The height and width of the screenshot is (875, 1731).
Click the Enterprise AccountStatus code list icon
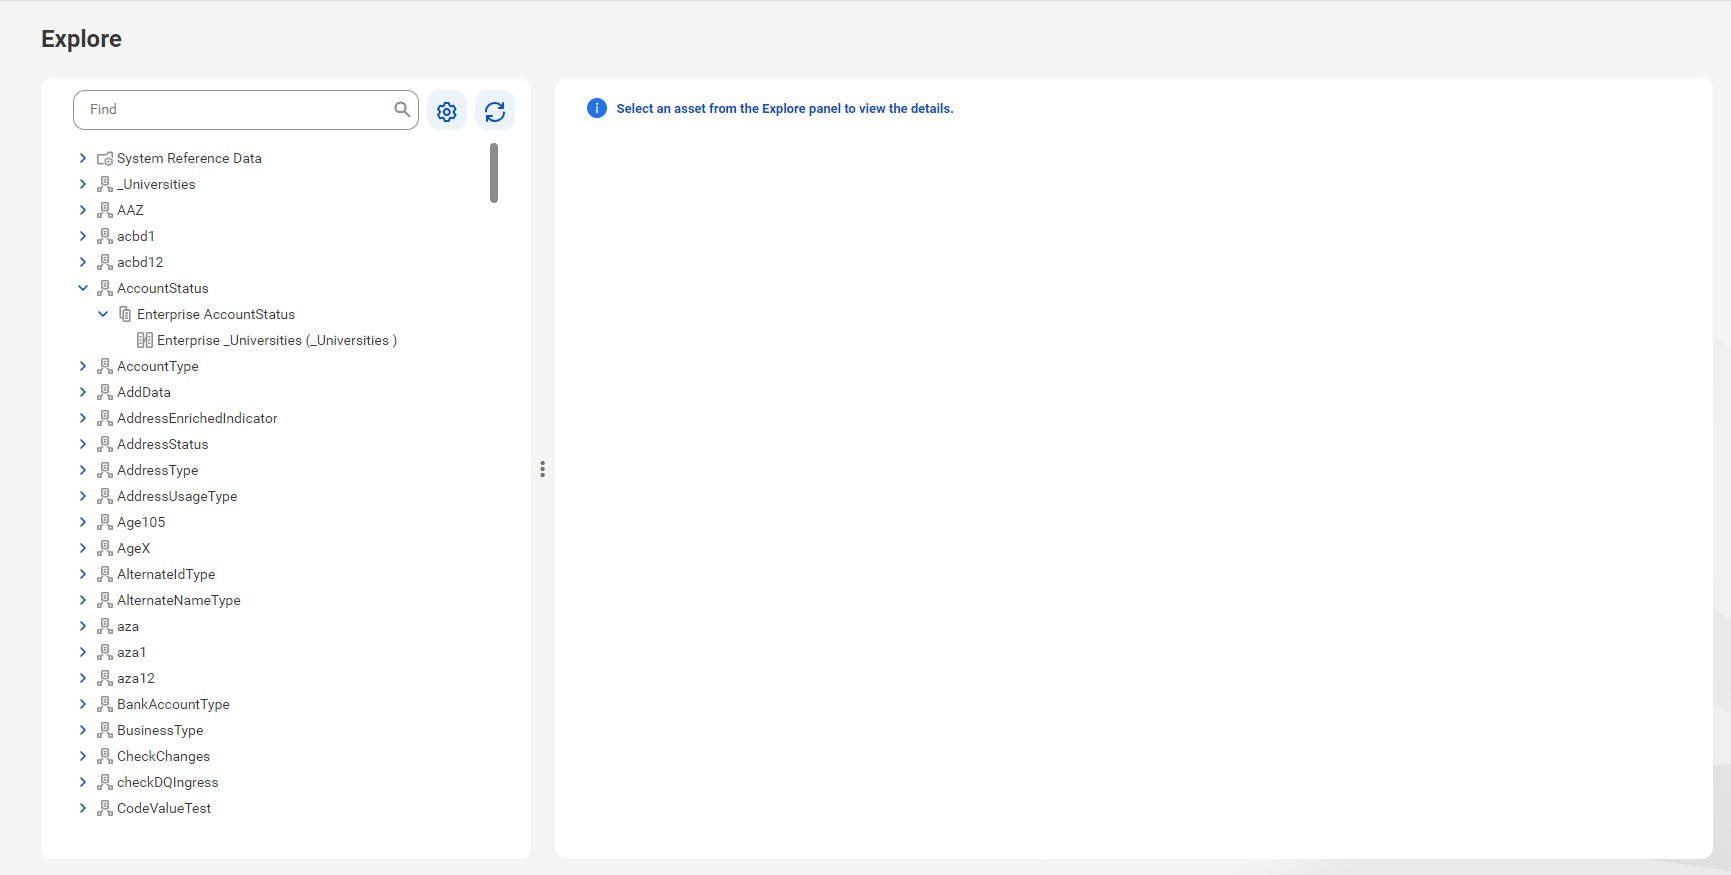tap(125, 314)
